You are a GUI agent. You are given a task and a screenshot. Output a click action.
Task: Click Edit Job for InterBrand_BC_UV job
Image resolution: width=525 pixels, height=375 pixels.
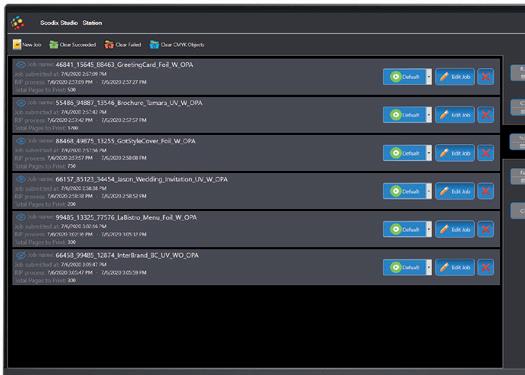(455, 268)
